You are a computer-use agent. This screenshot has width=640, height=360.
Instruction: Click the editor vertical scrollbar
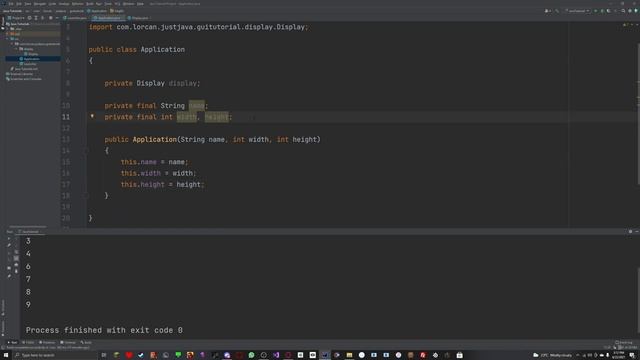[638, 114]
